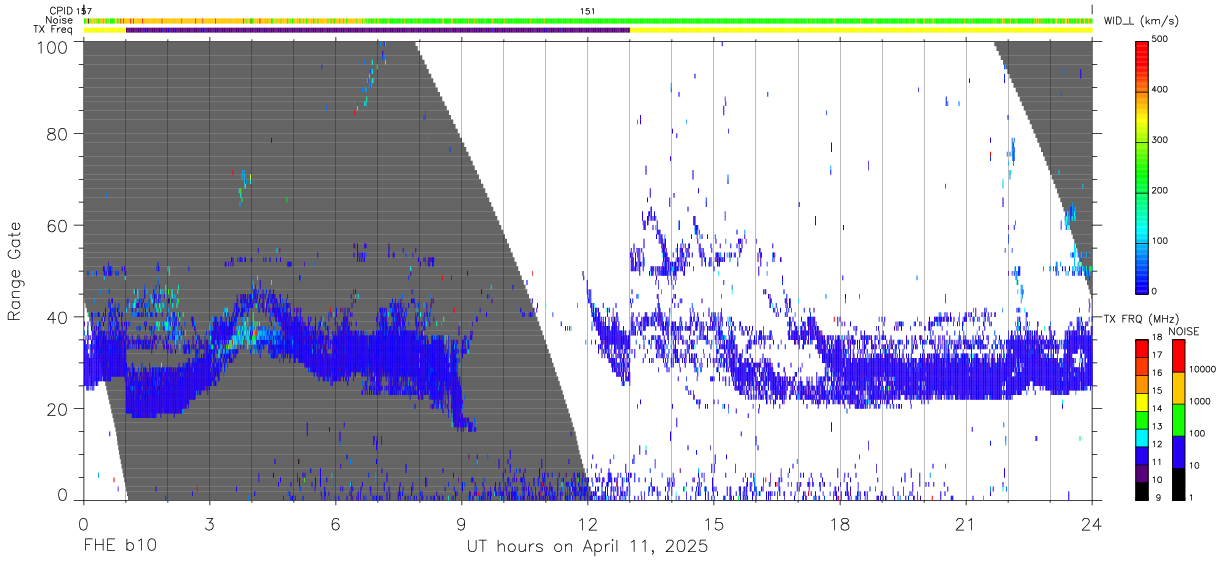Select the 15 tick on TX FRQ legend
Viewport: 1228px width, 567px height.
[1159, 392]
